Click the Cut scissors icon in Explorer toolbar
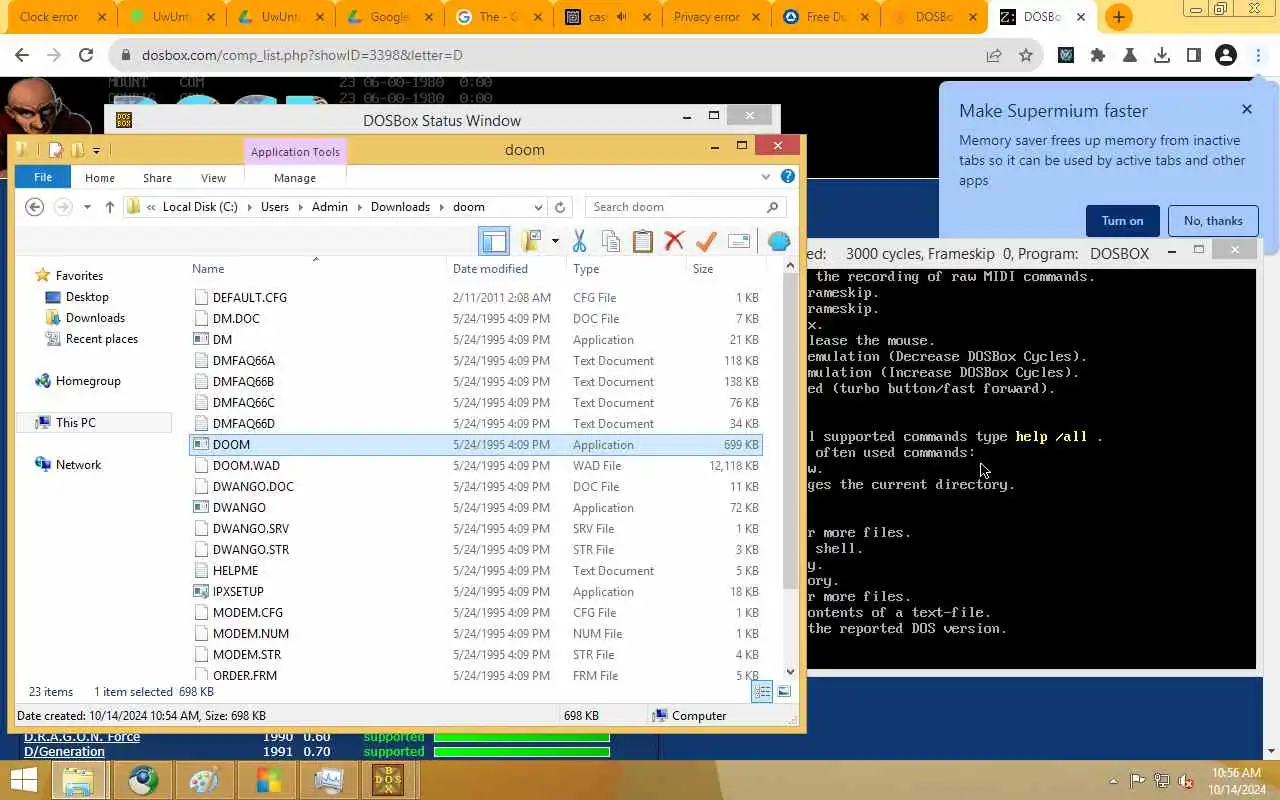Screen dimensions: 1280x800 pos(579,241)
